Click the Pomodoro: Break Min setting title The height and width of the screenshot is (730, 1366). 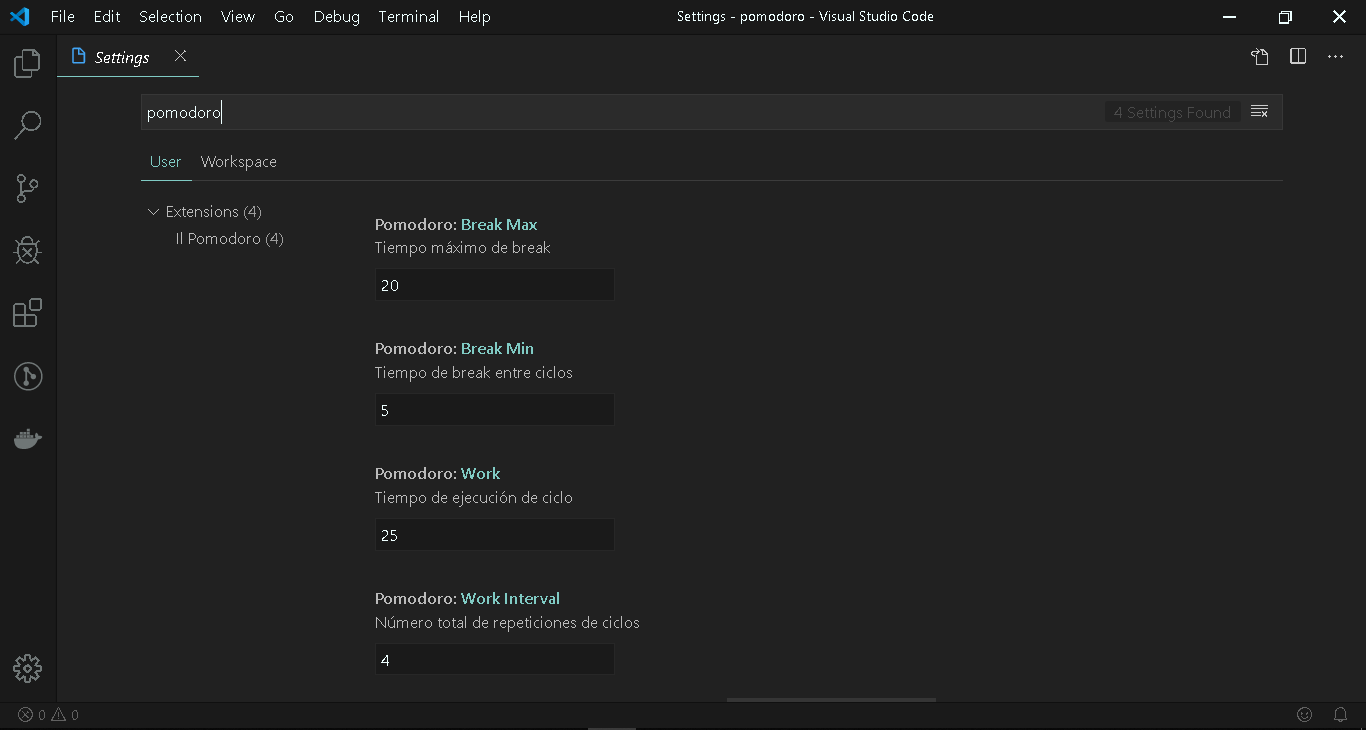(x=454, y=348)
